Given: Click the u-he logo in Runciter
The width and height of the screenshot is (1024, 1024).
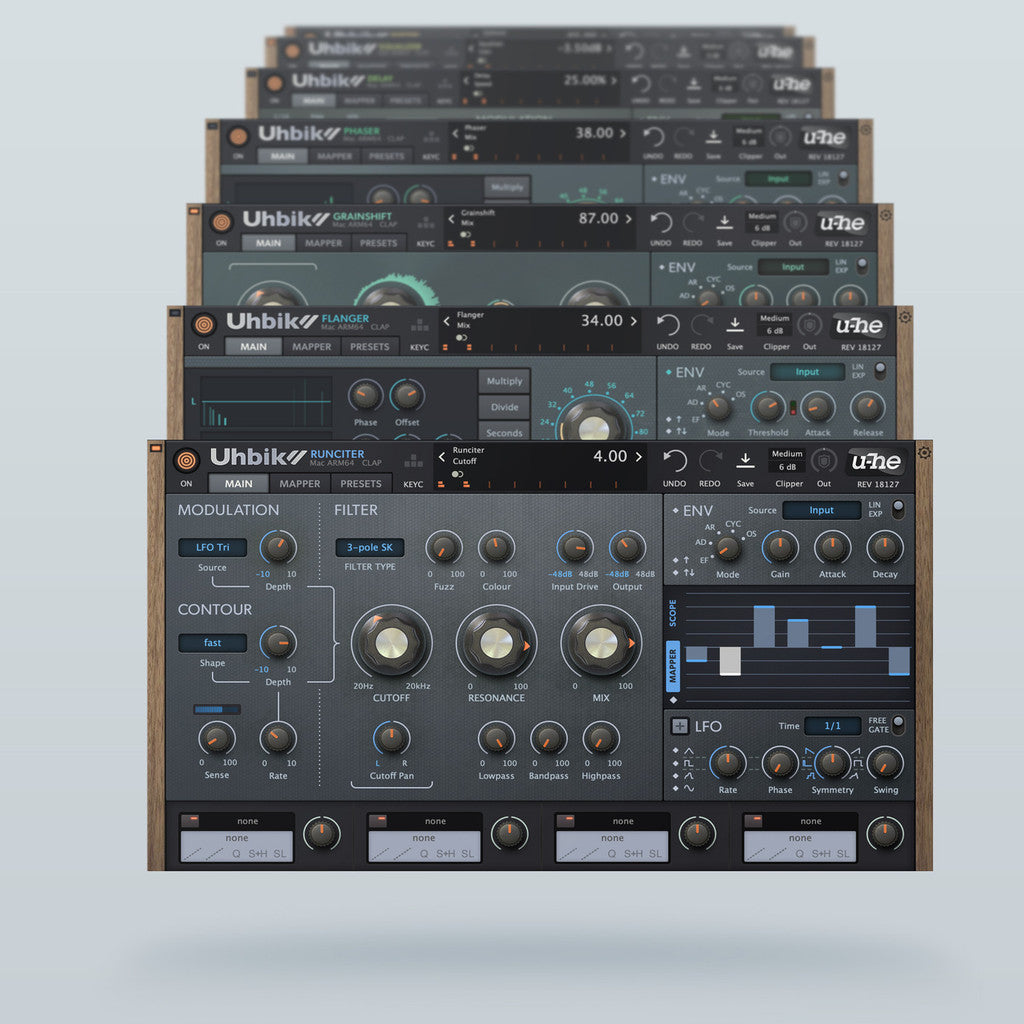Looking at the screenshot, I should pos(876,461).
